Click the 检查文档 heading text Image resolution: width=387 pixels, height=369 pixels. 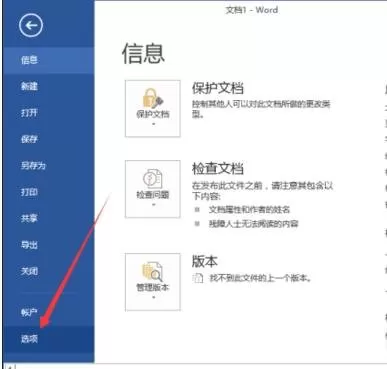coord(217,169)
